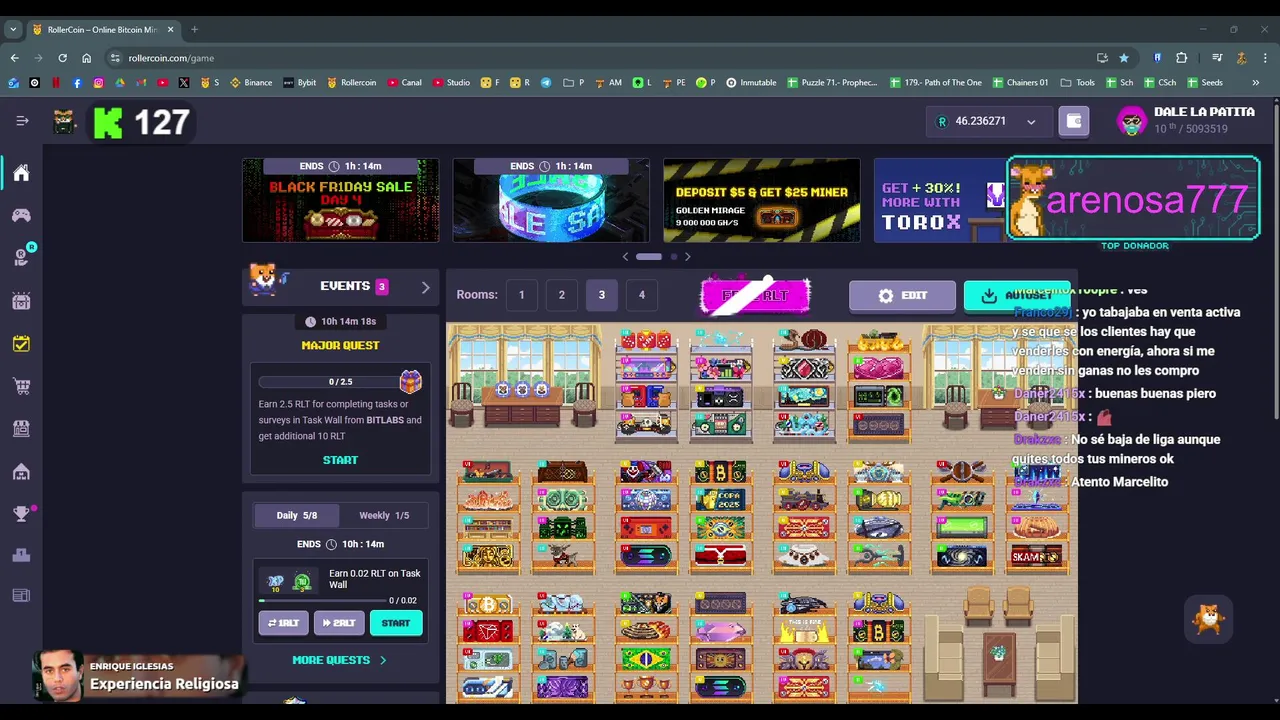Switch to Room 1
Screen dimensions: 1280x720
(521, 295)
